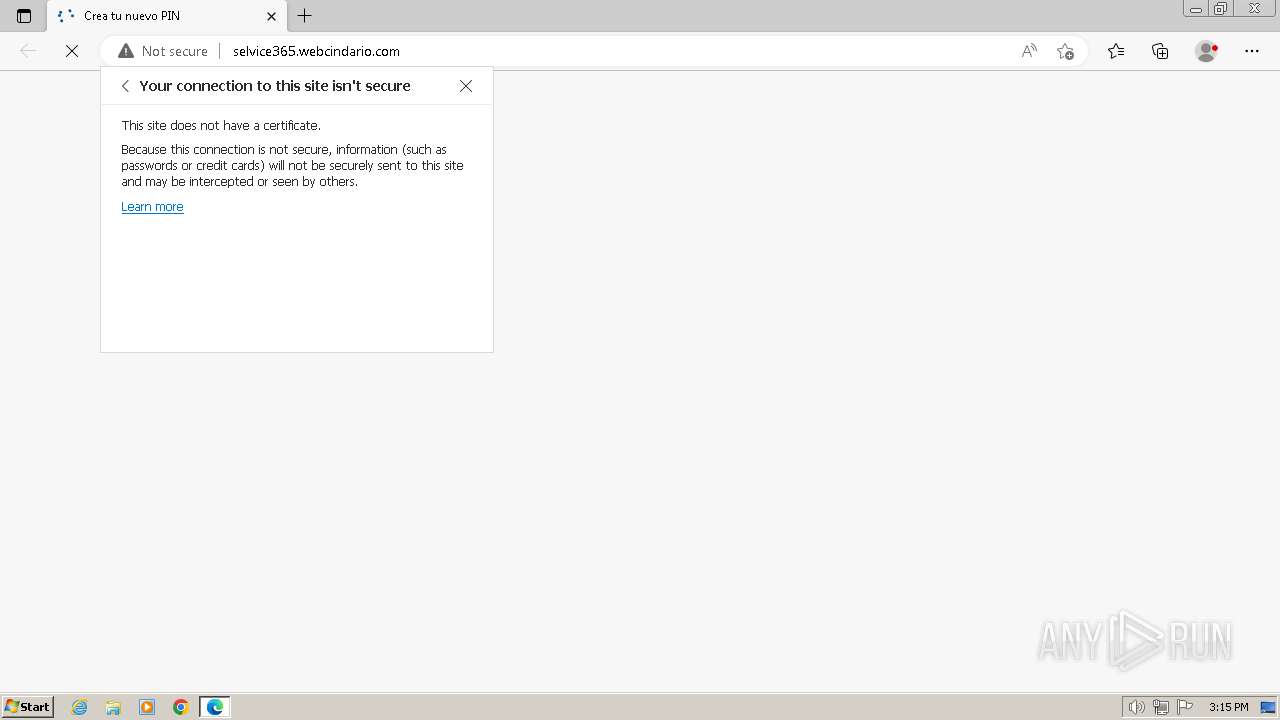Click the Show desktop button

[1268, 707]
